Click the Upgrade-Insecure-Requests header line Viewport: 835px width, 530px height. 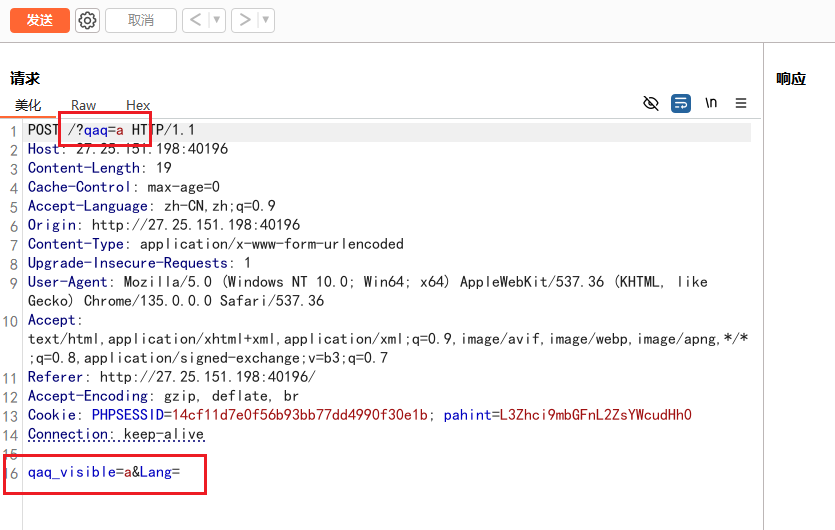pyautogui.click(x=139, y=263)
